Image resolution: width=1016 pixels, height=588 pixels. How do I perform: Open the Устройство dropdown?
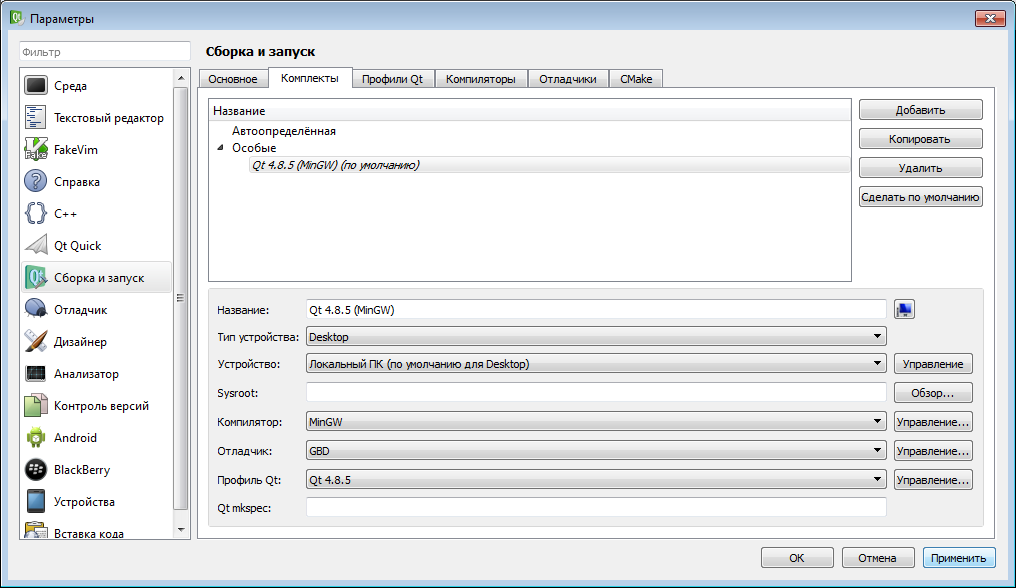(596, 364)
